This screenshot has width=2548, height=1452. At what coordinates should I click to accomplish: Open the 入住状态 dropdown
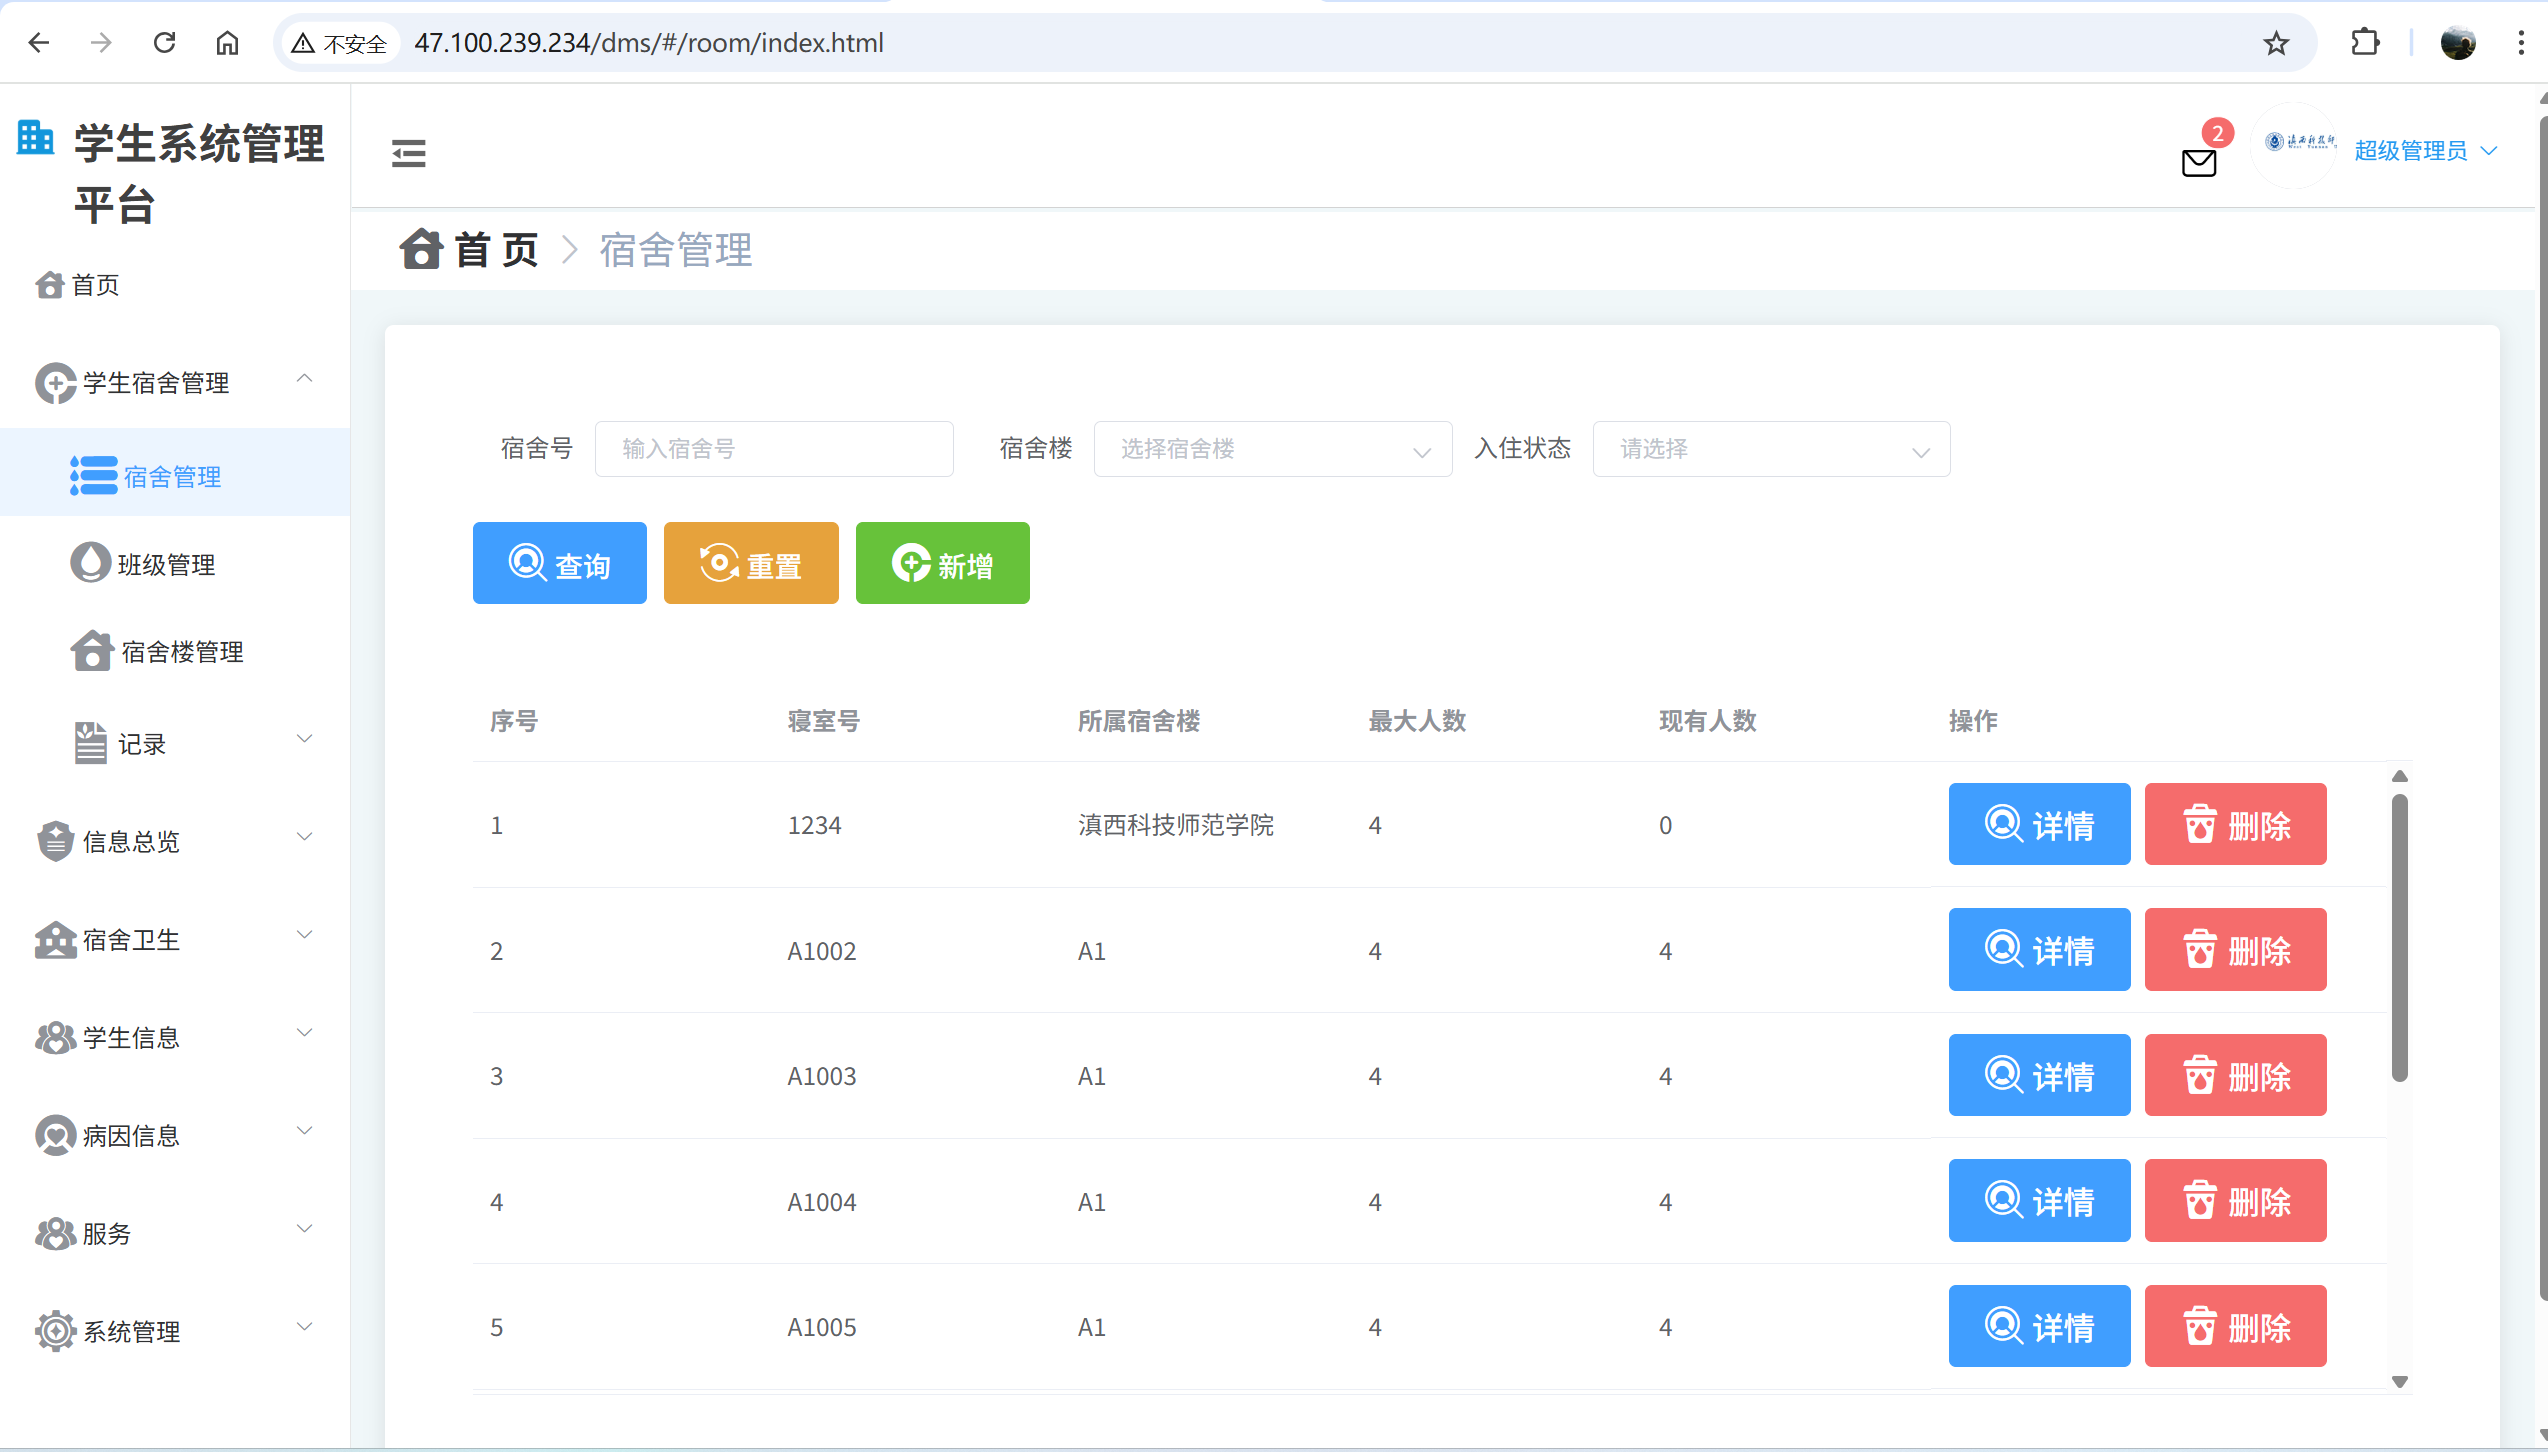(x=1770, y=449)
